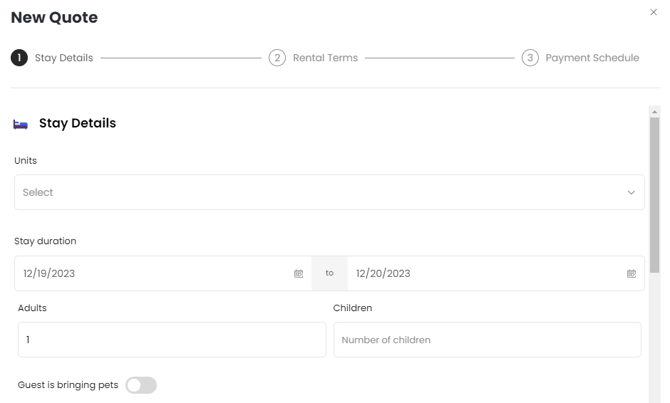Focus the Adults number field
This screenshot has height=403, width=670.
(171, 340)
